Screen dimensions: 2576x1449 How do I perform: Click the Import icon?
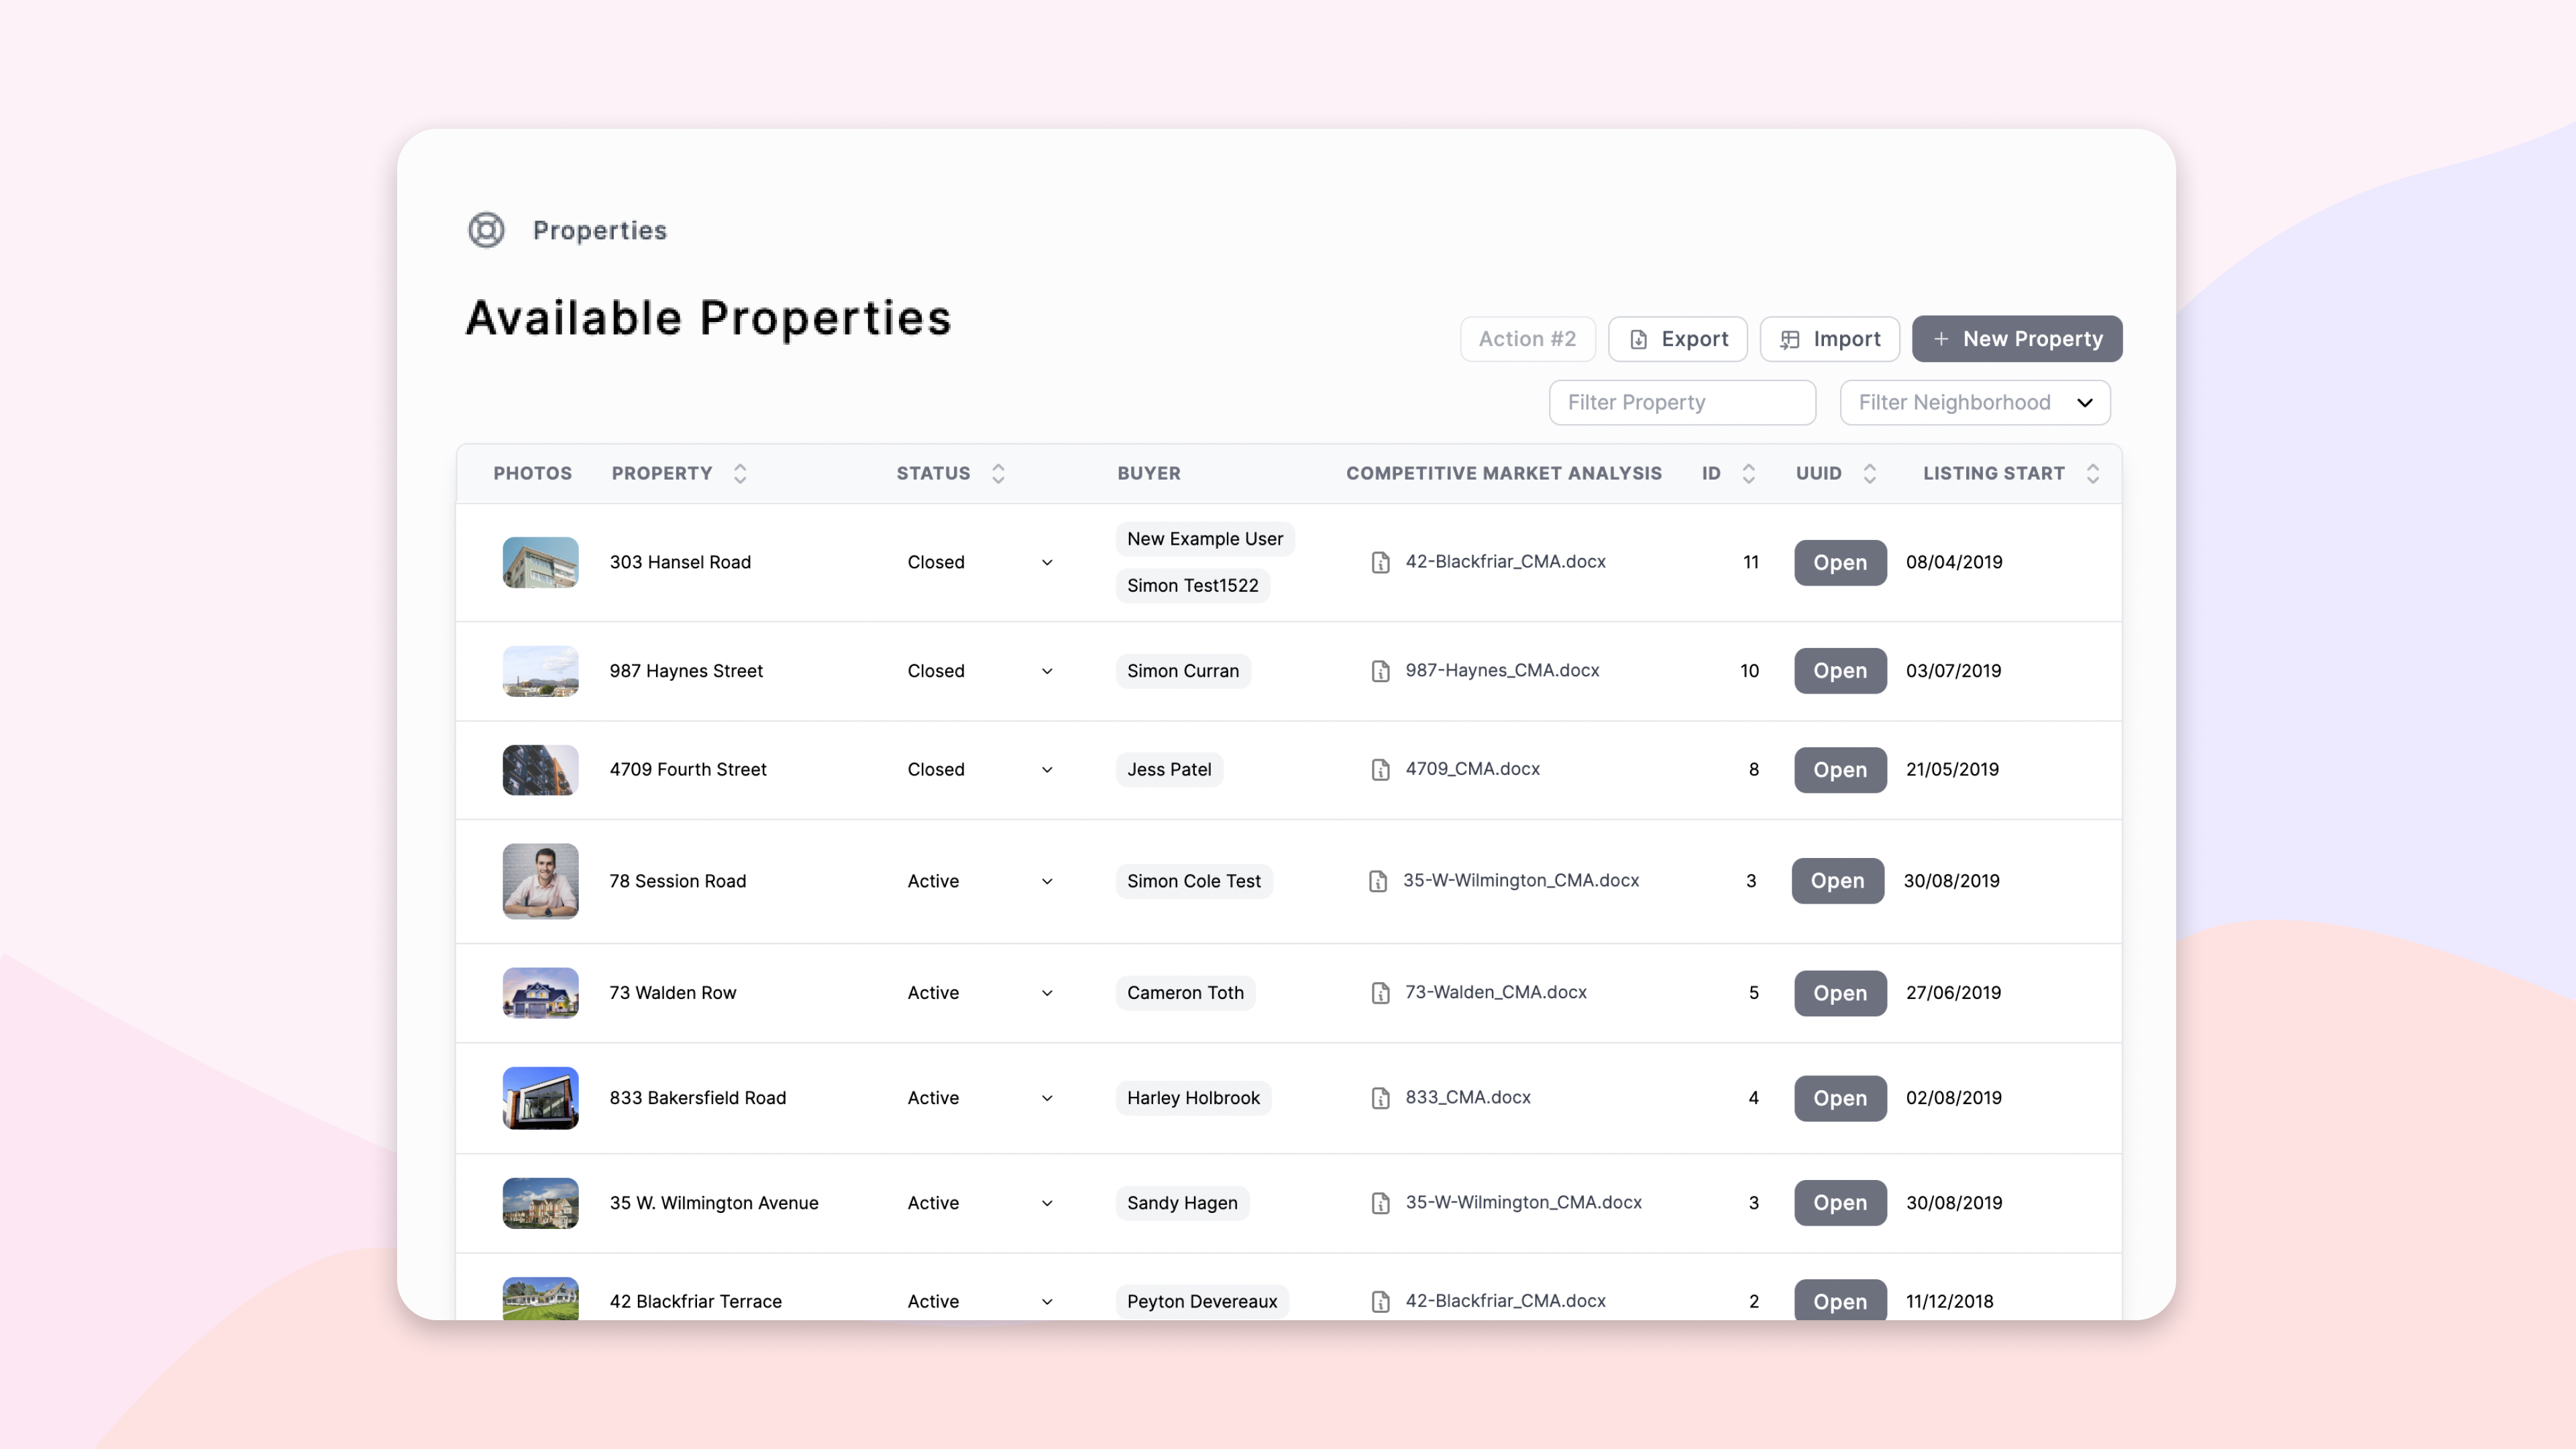click(1789, 339)
